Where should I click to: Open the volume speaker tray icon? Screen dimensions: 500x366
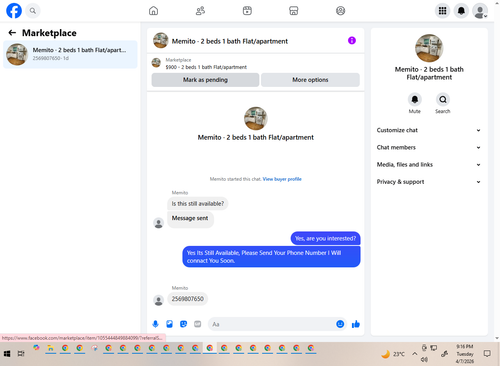[424, 360]
